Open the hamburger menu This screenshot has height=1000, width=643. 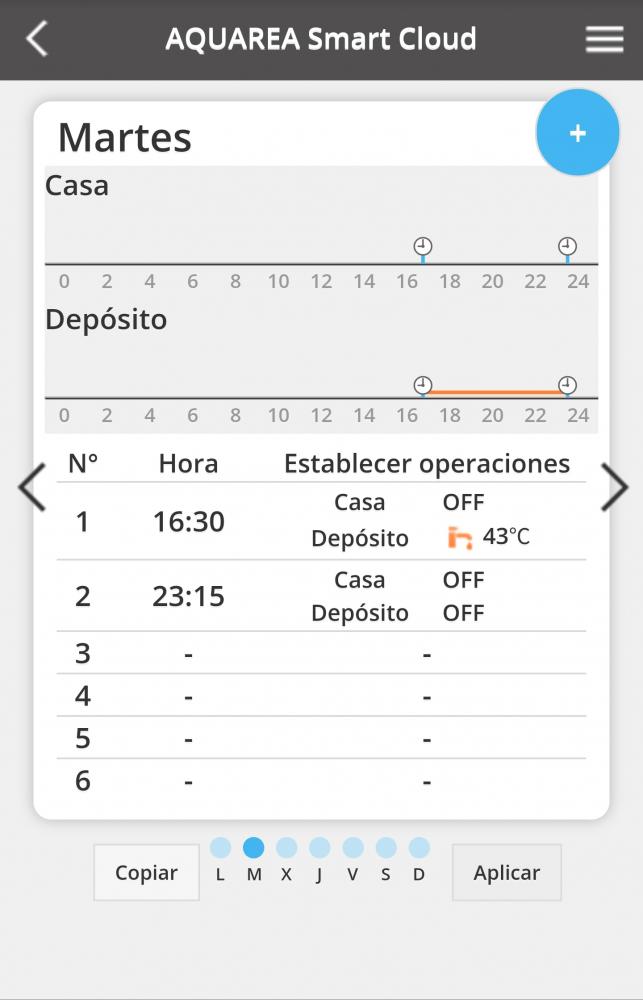pos(604,40)
